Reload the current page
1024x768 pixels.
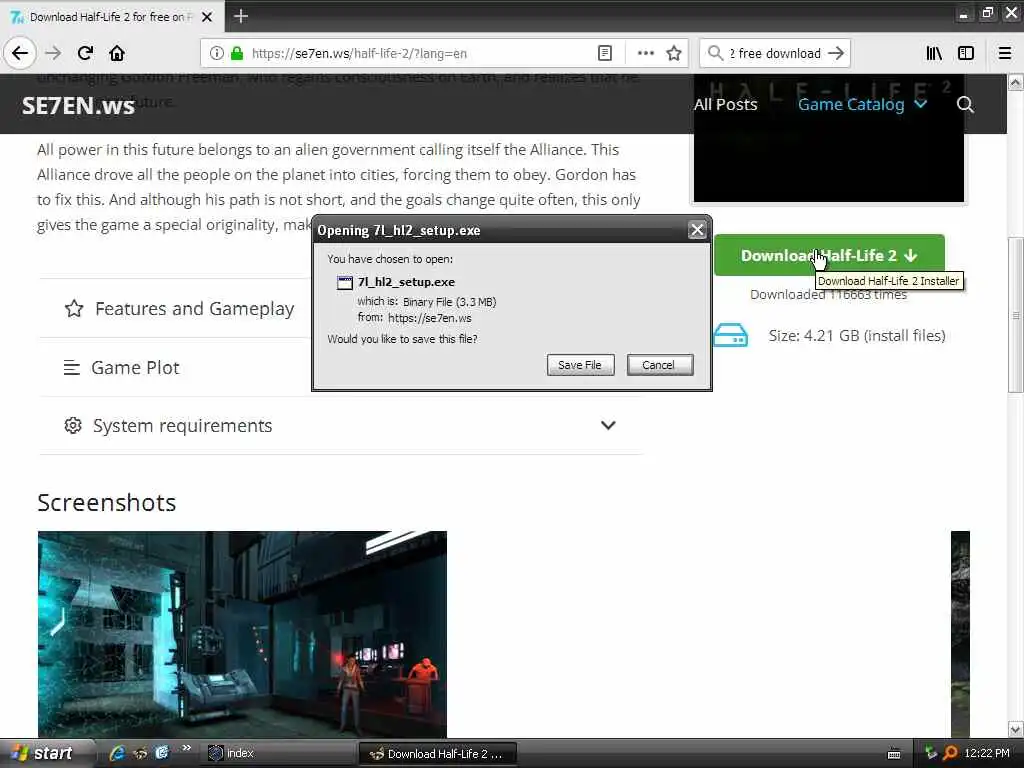(85, 53)
